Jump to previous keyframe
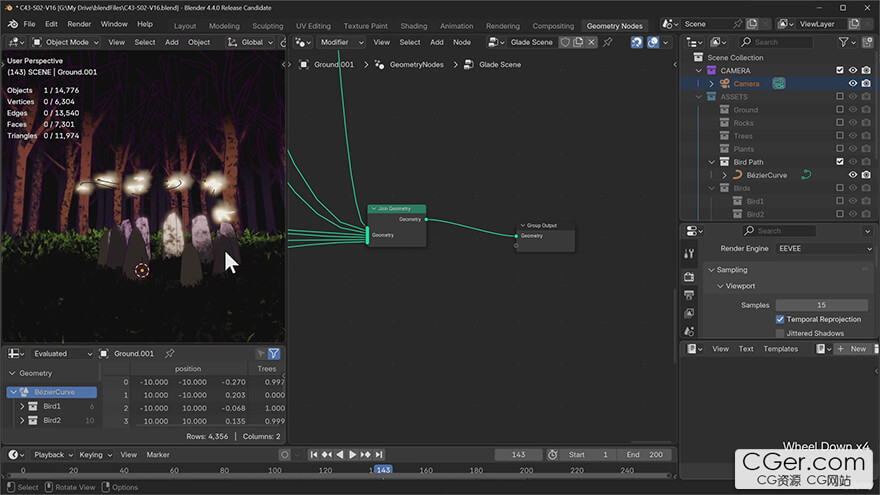880x495 pixels. click(327, 455)
